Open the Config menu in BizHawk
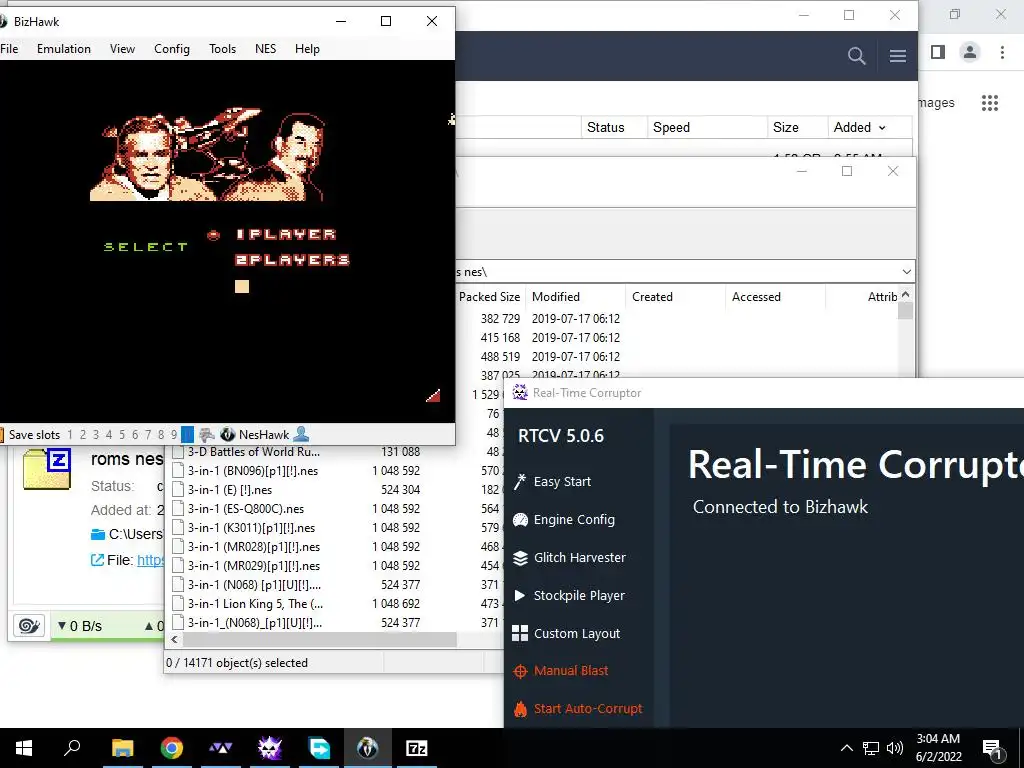 tap(172, 49)
